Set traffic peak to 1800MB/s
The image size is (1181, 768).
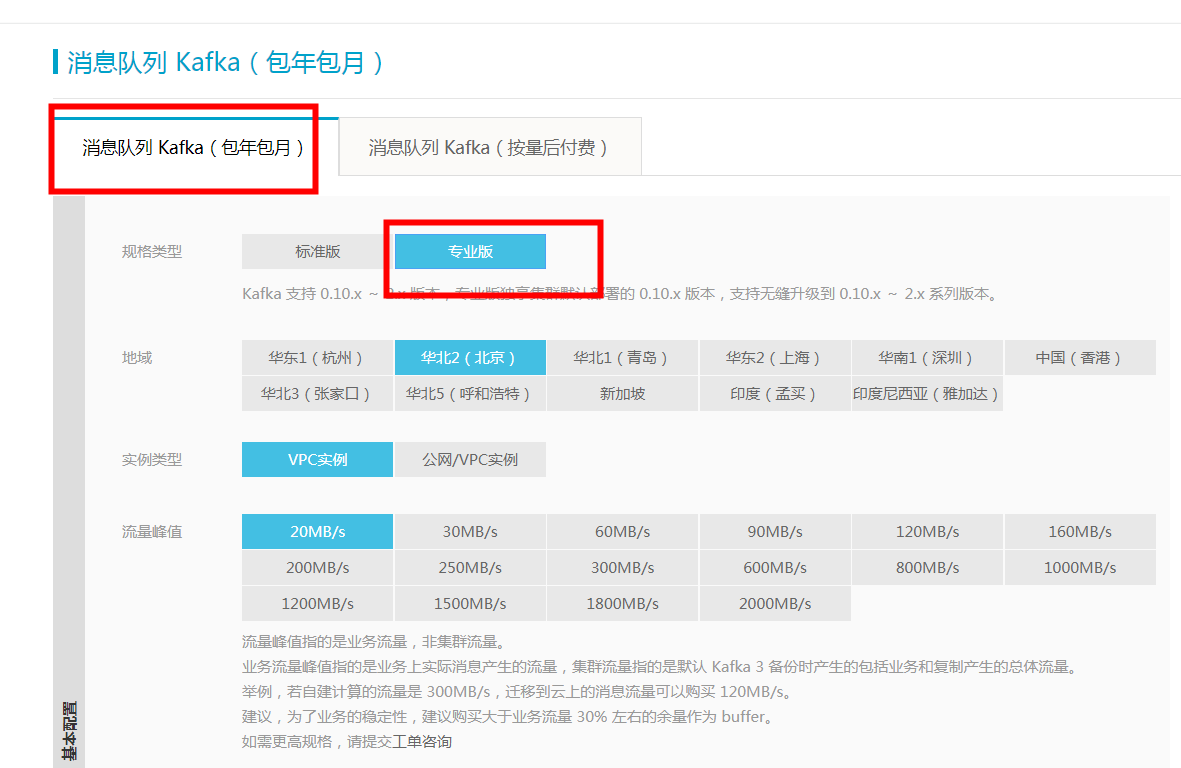(622, 604)
